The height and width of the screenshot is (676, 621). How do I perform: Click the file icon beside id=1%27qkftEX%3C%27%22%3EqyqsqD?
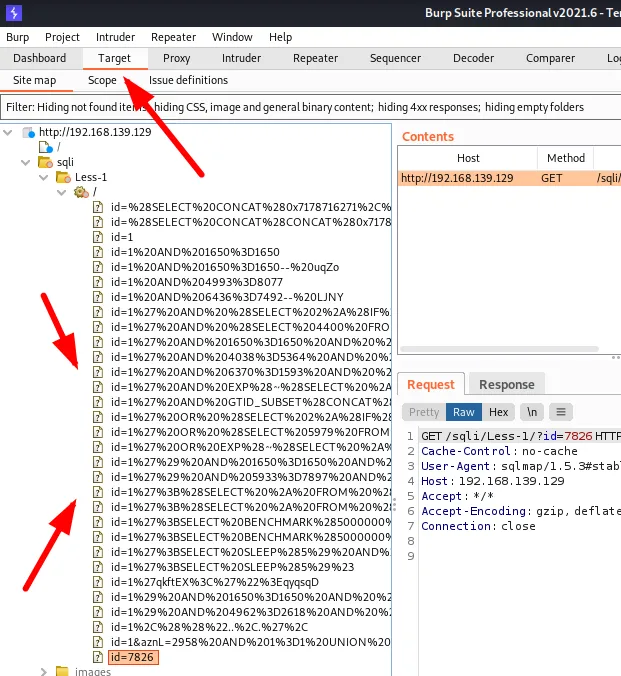(98, 582)
